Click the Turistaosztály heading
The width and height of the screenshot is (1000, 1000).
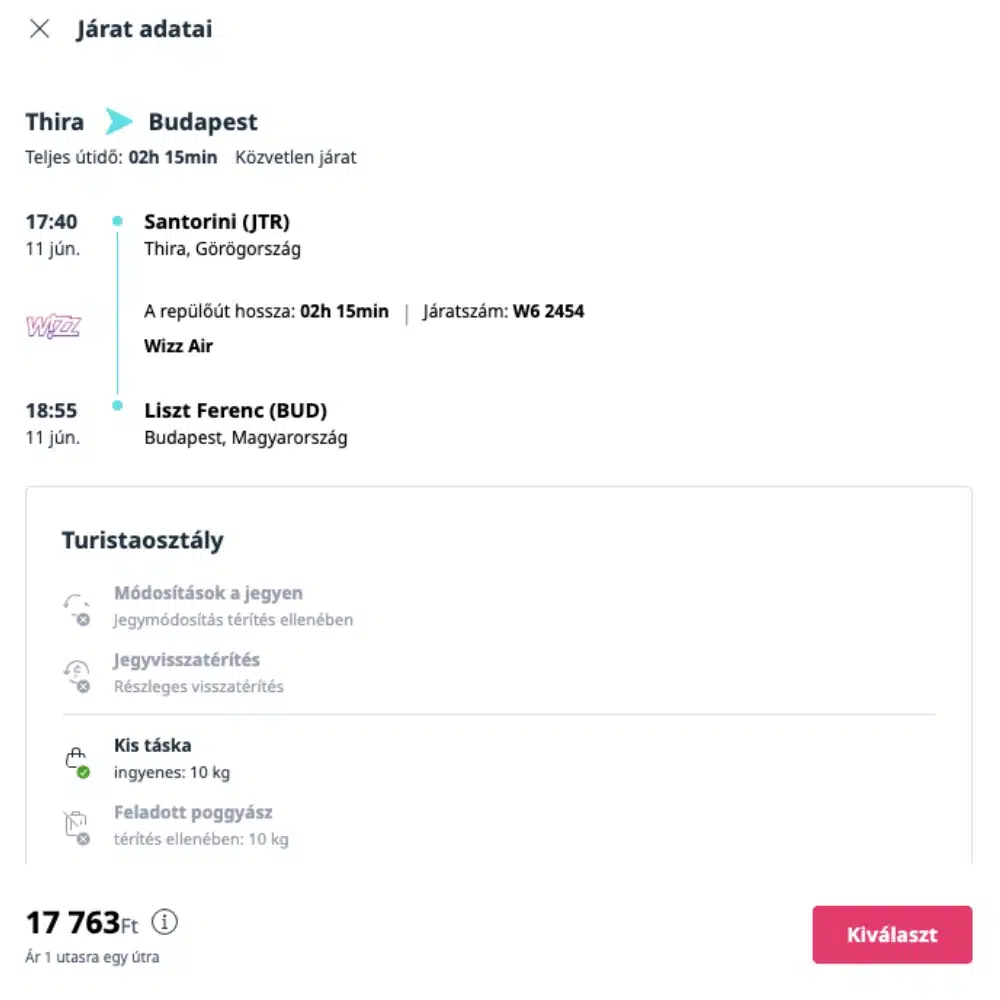click(x=143, y=541)
